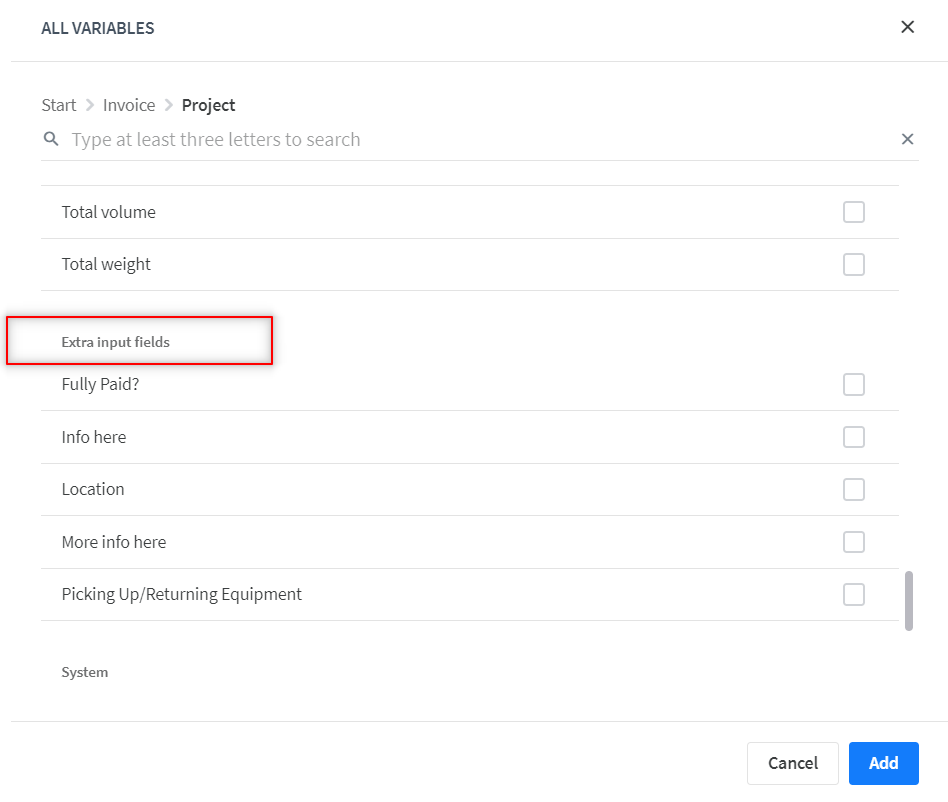Tick the More info here checkbox

pos(854,542)
